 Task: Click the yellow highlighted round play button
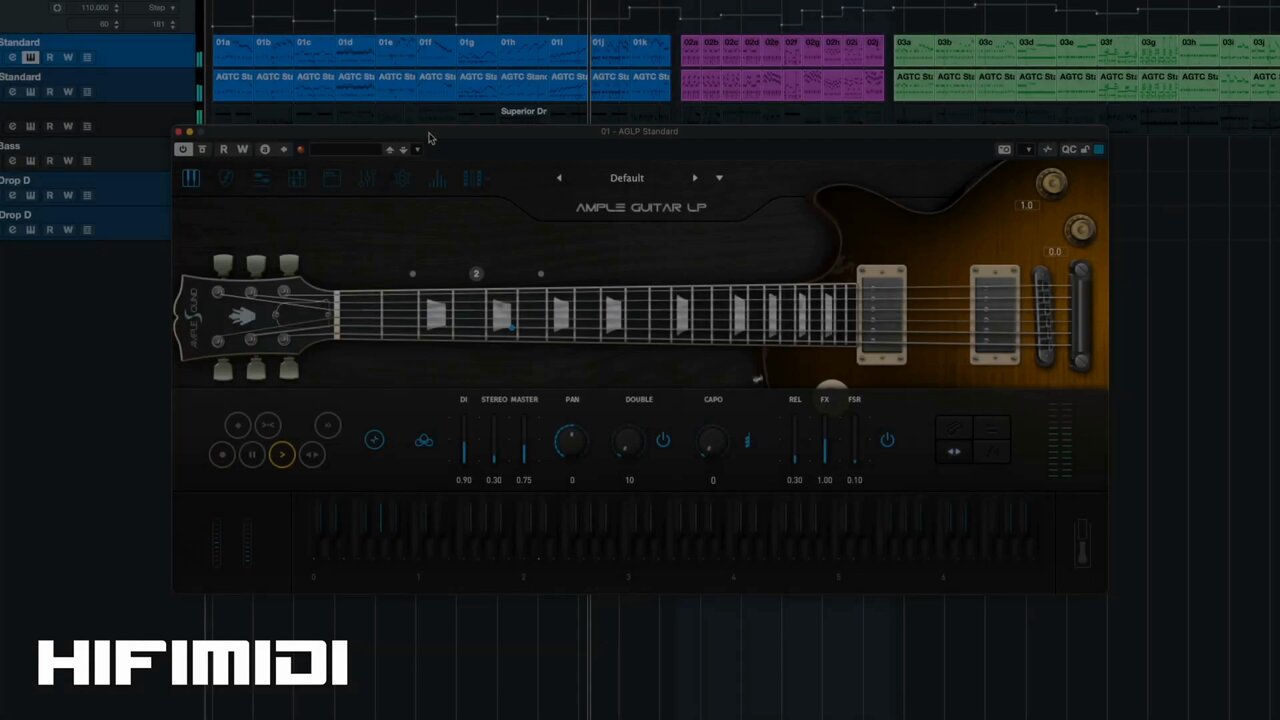tap(282, 455)
